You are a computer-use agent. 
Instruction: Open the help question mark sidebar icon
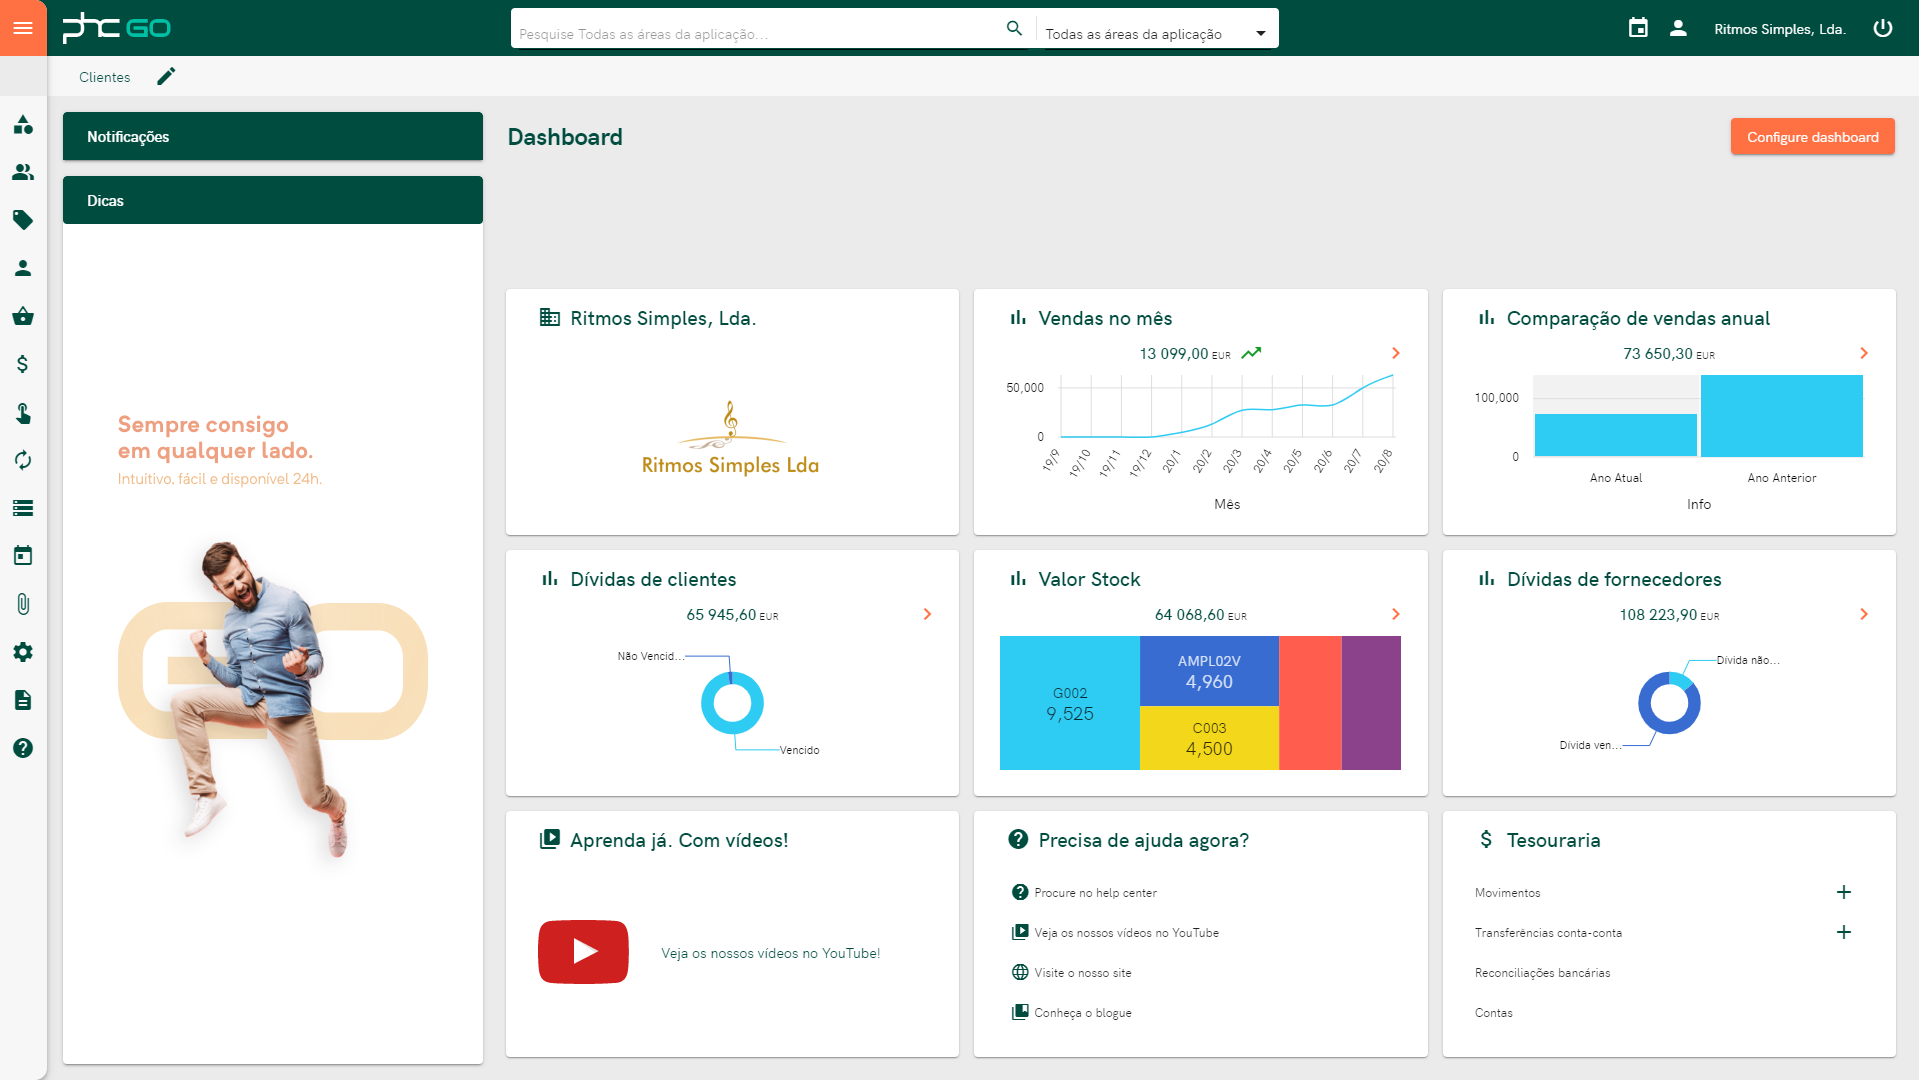pos(23,748)
